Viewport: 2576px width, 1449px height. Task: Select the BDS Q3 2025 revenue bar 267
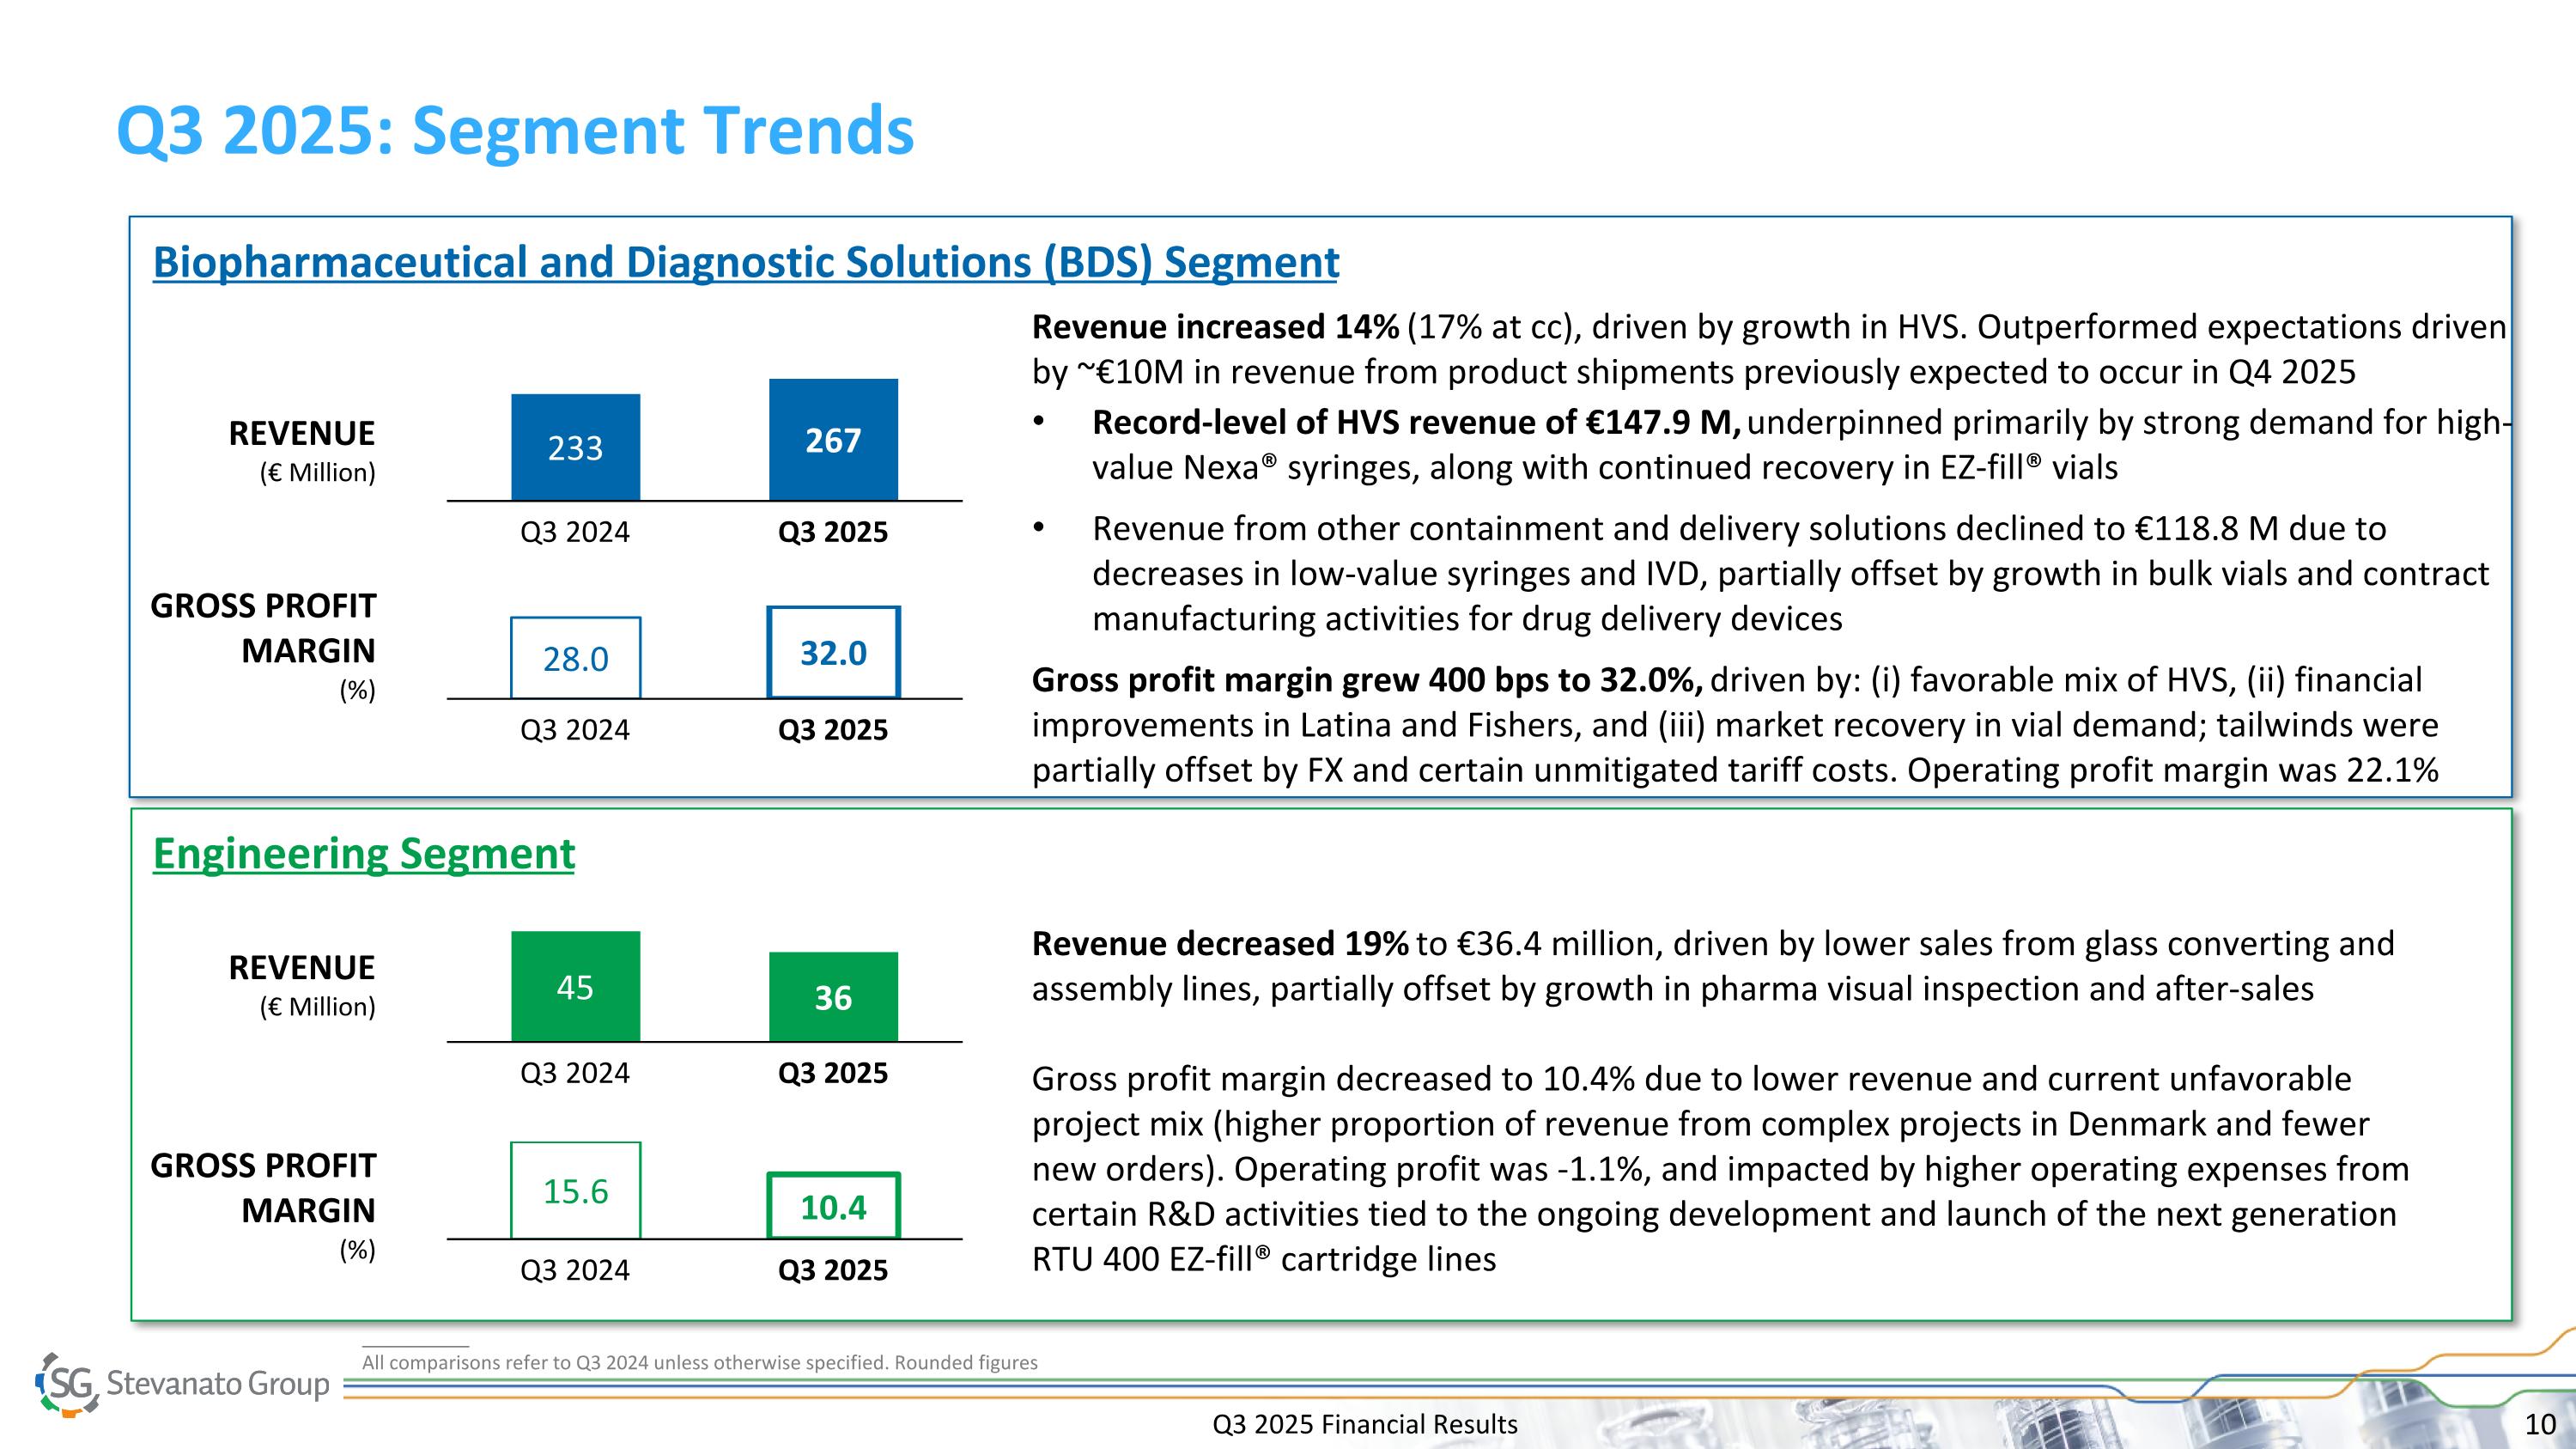point(833,440)
